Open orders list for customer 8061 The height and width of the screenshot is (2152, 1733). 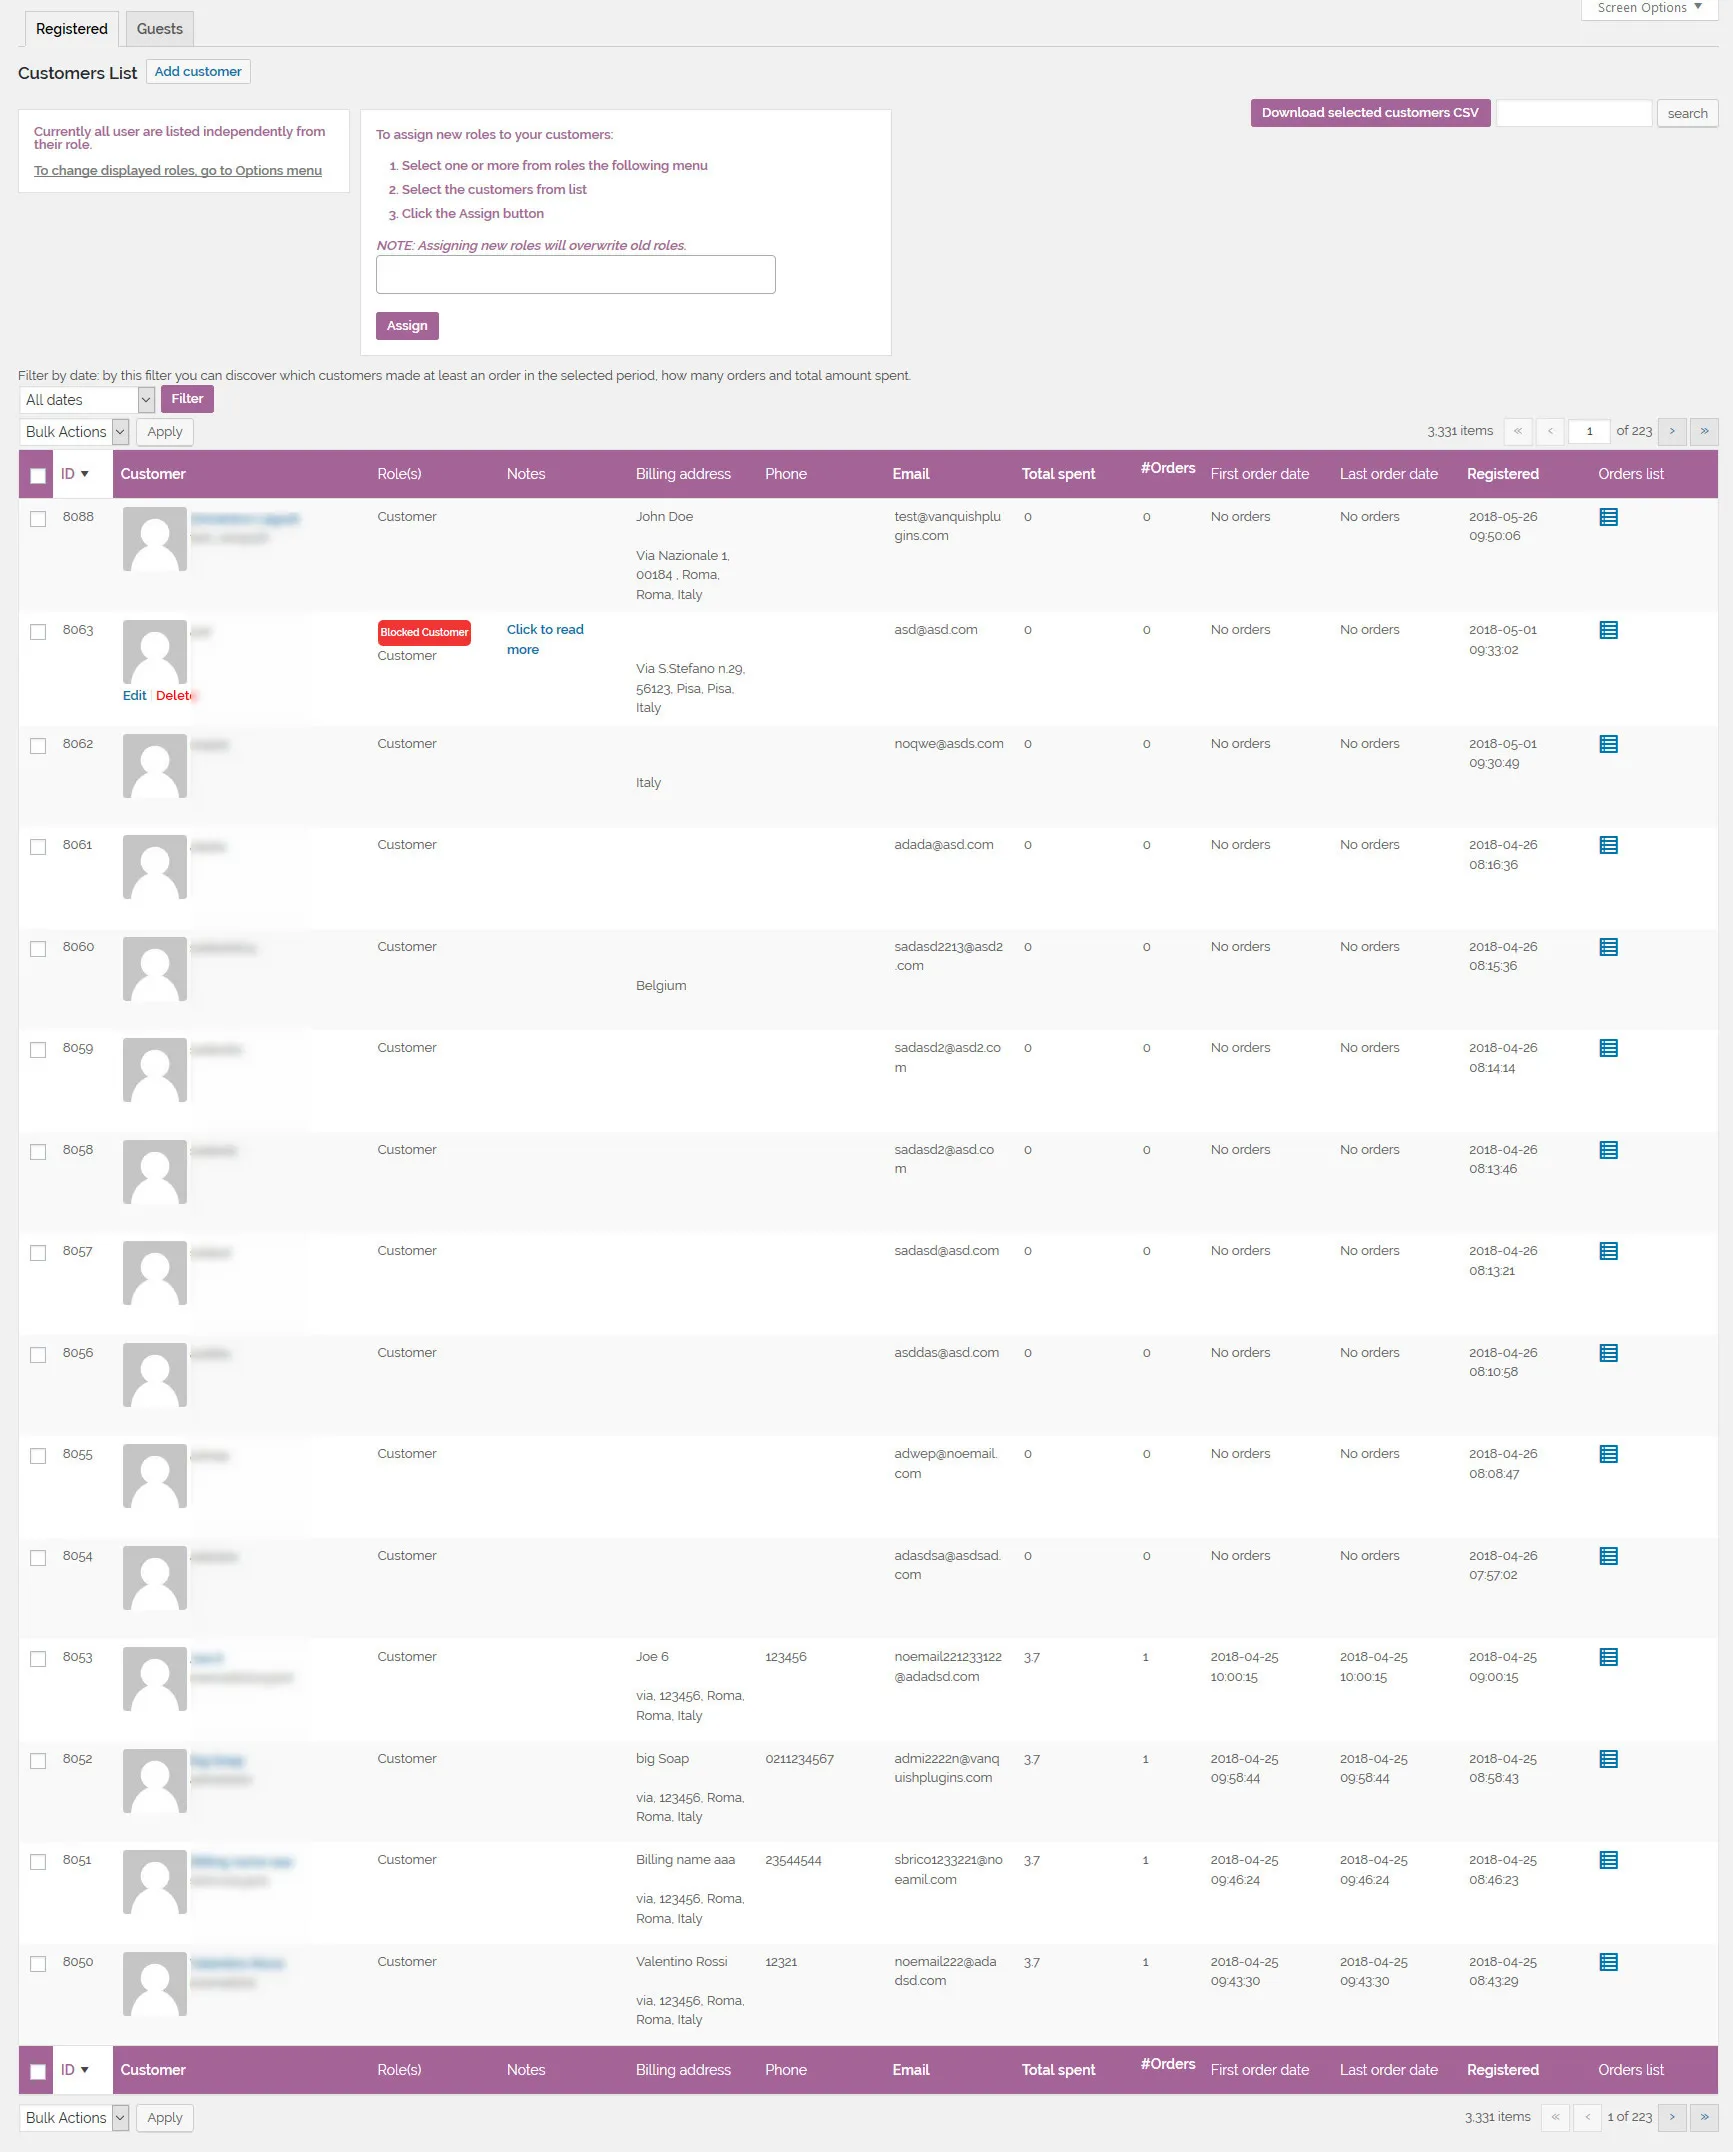click(x=1608, y=844)
